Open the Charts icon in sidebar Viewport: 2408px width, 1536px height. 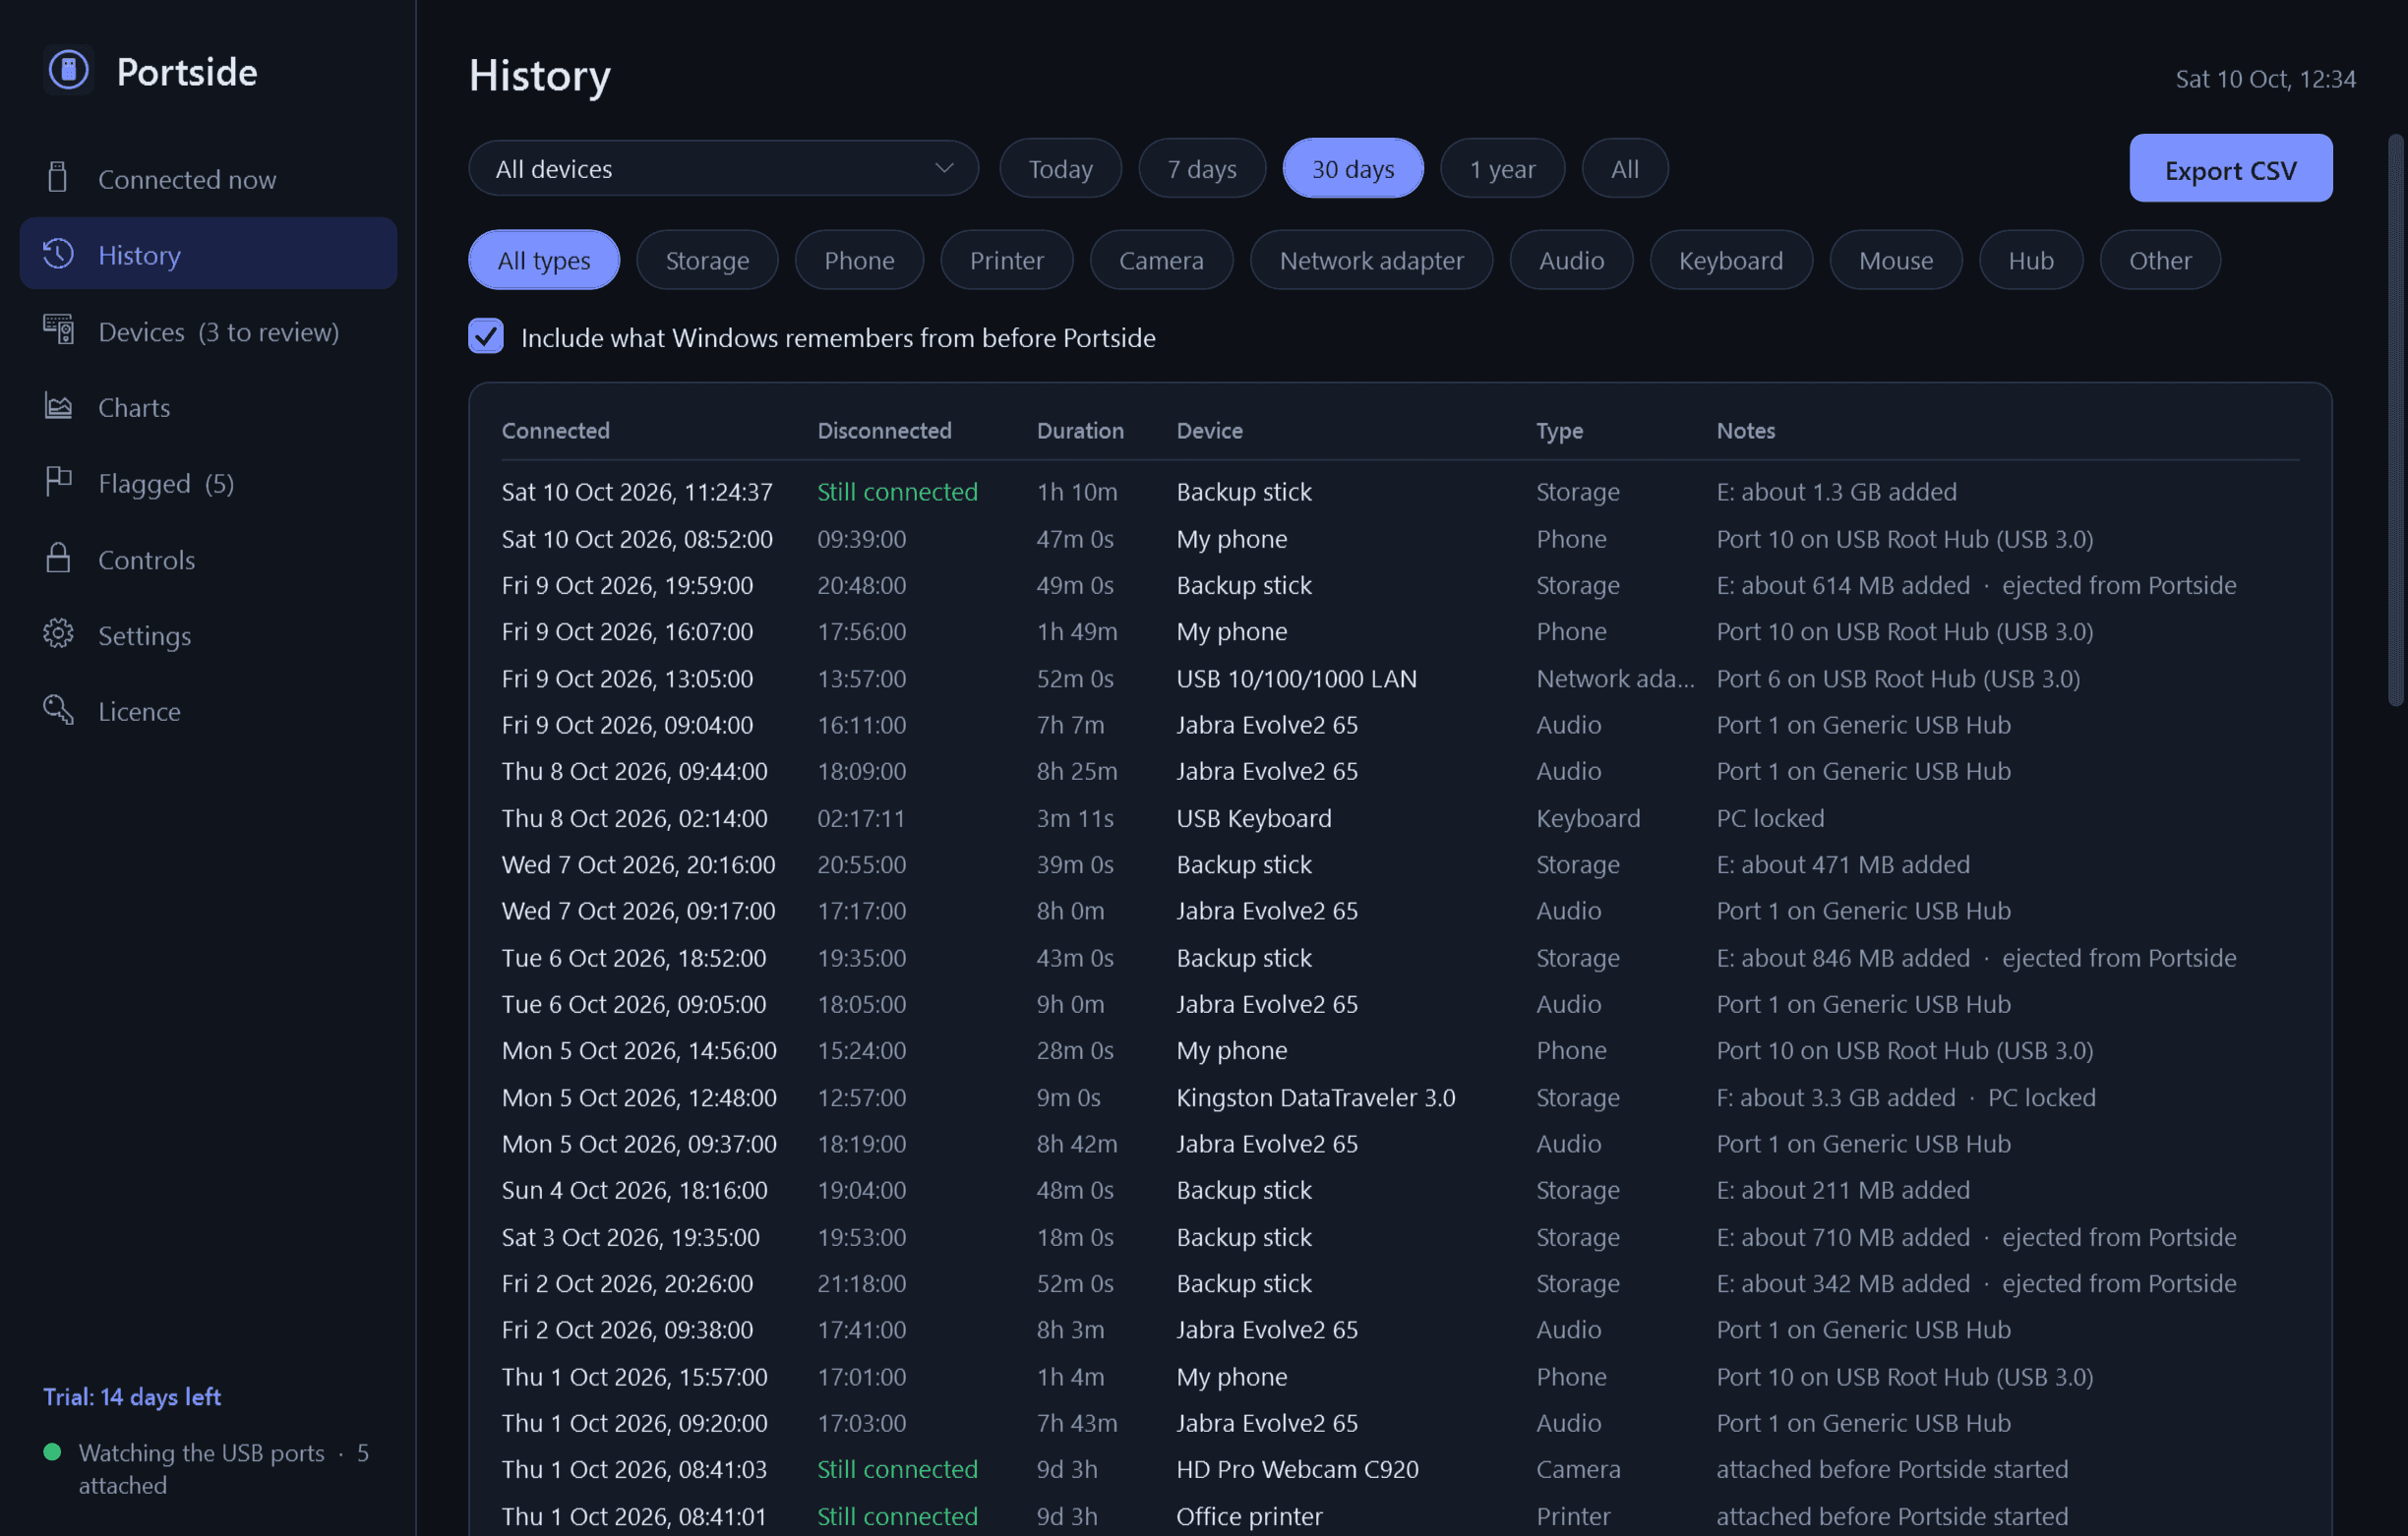pos(58,406)
